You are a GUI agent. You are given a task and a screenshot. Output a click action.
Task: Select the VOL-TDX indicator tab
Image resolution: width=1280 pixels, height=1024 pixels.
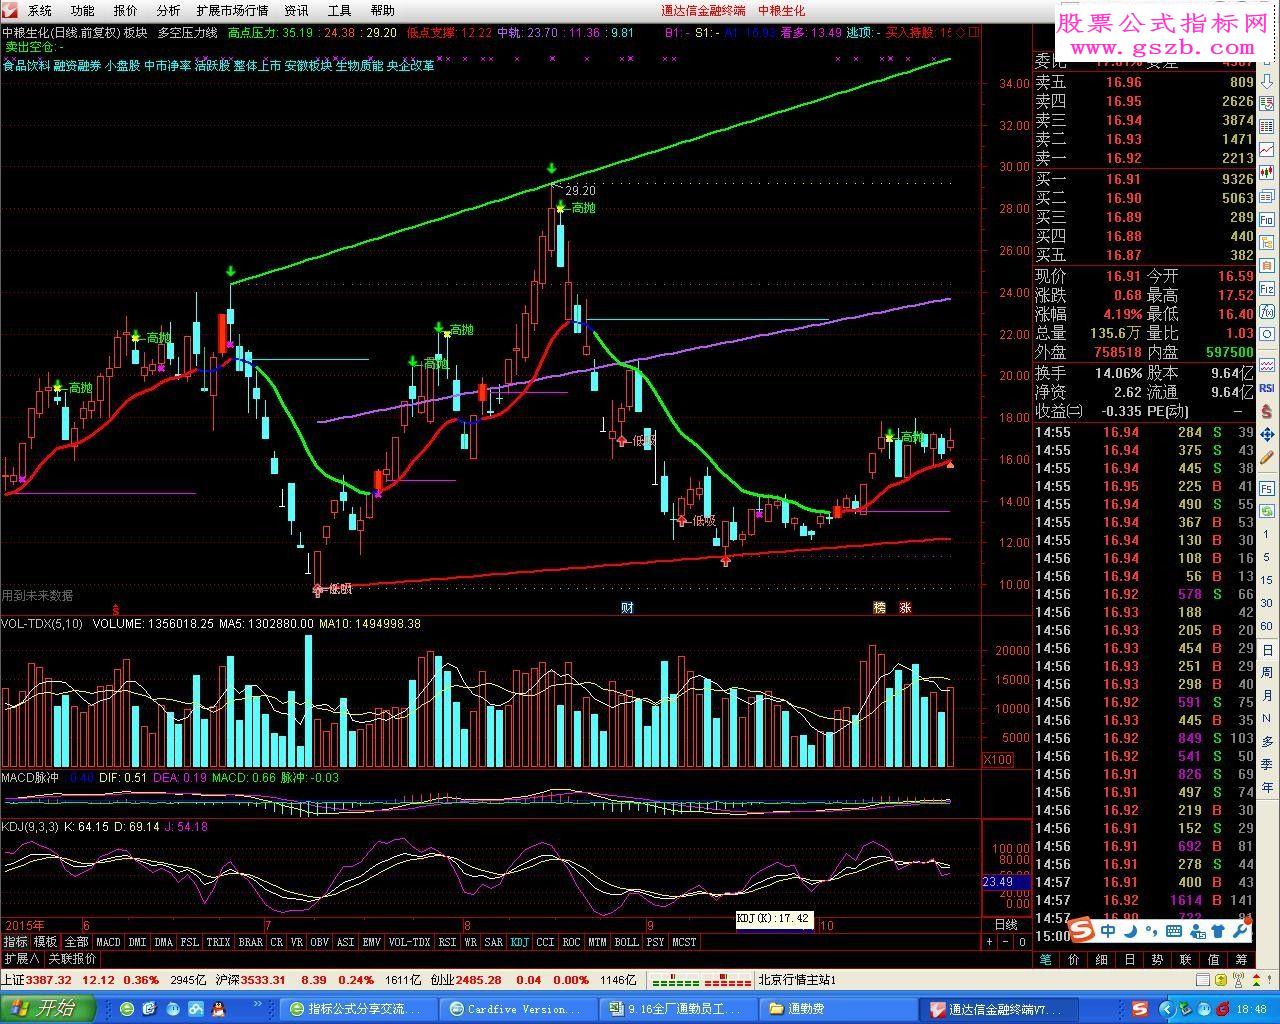pyautogui.click(x=409, y=942)
